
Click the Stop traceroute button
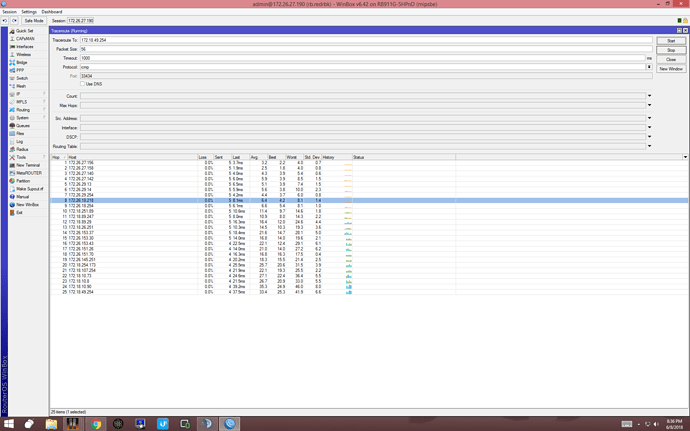click(x=670, y=49)
